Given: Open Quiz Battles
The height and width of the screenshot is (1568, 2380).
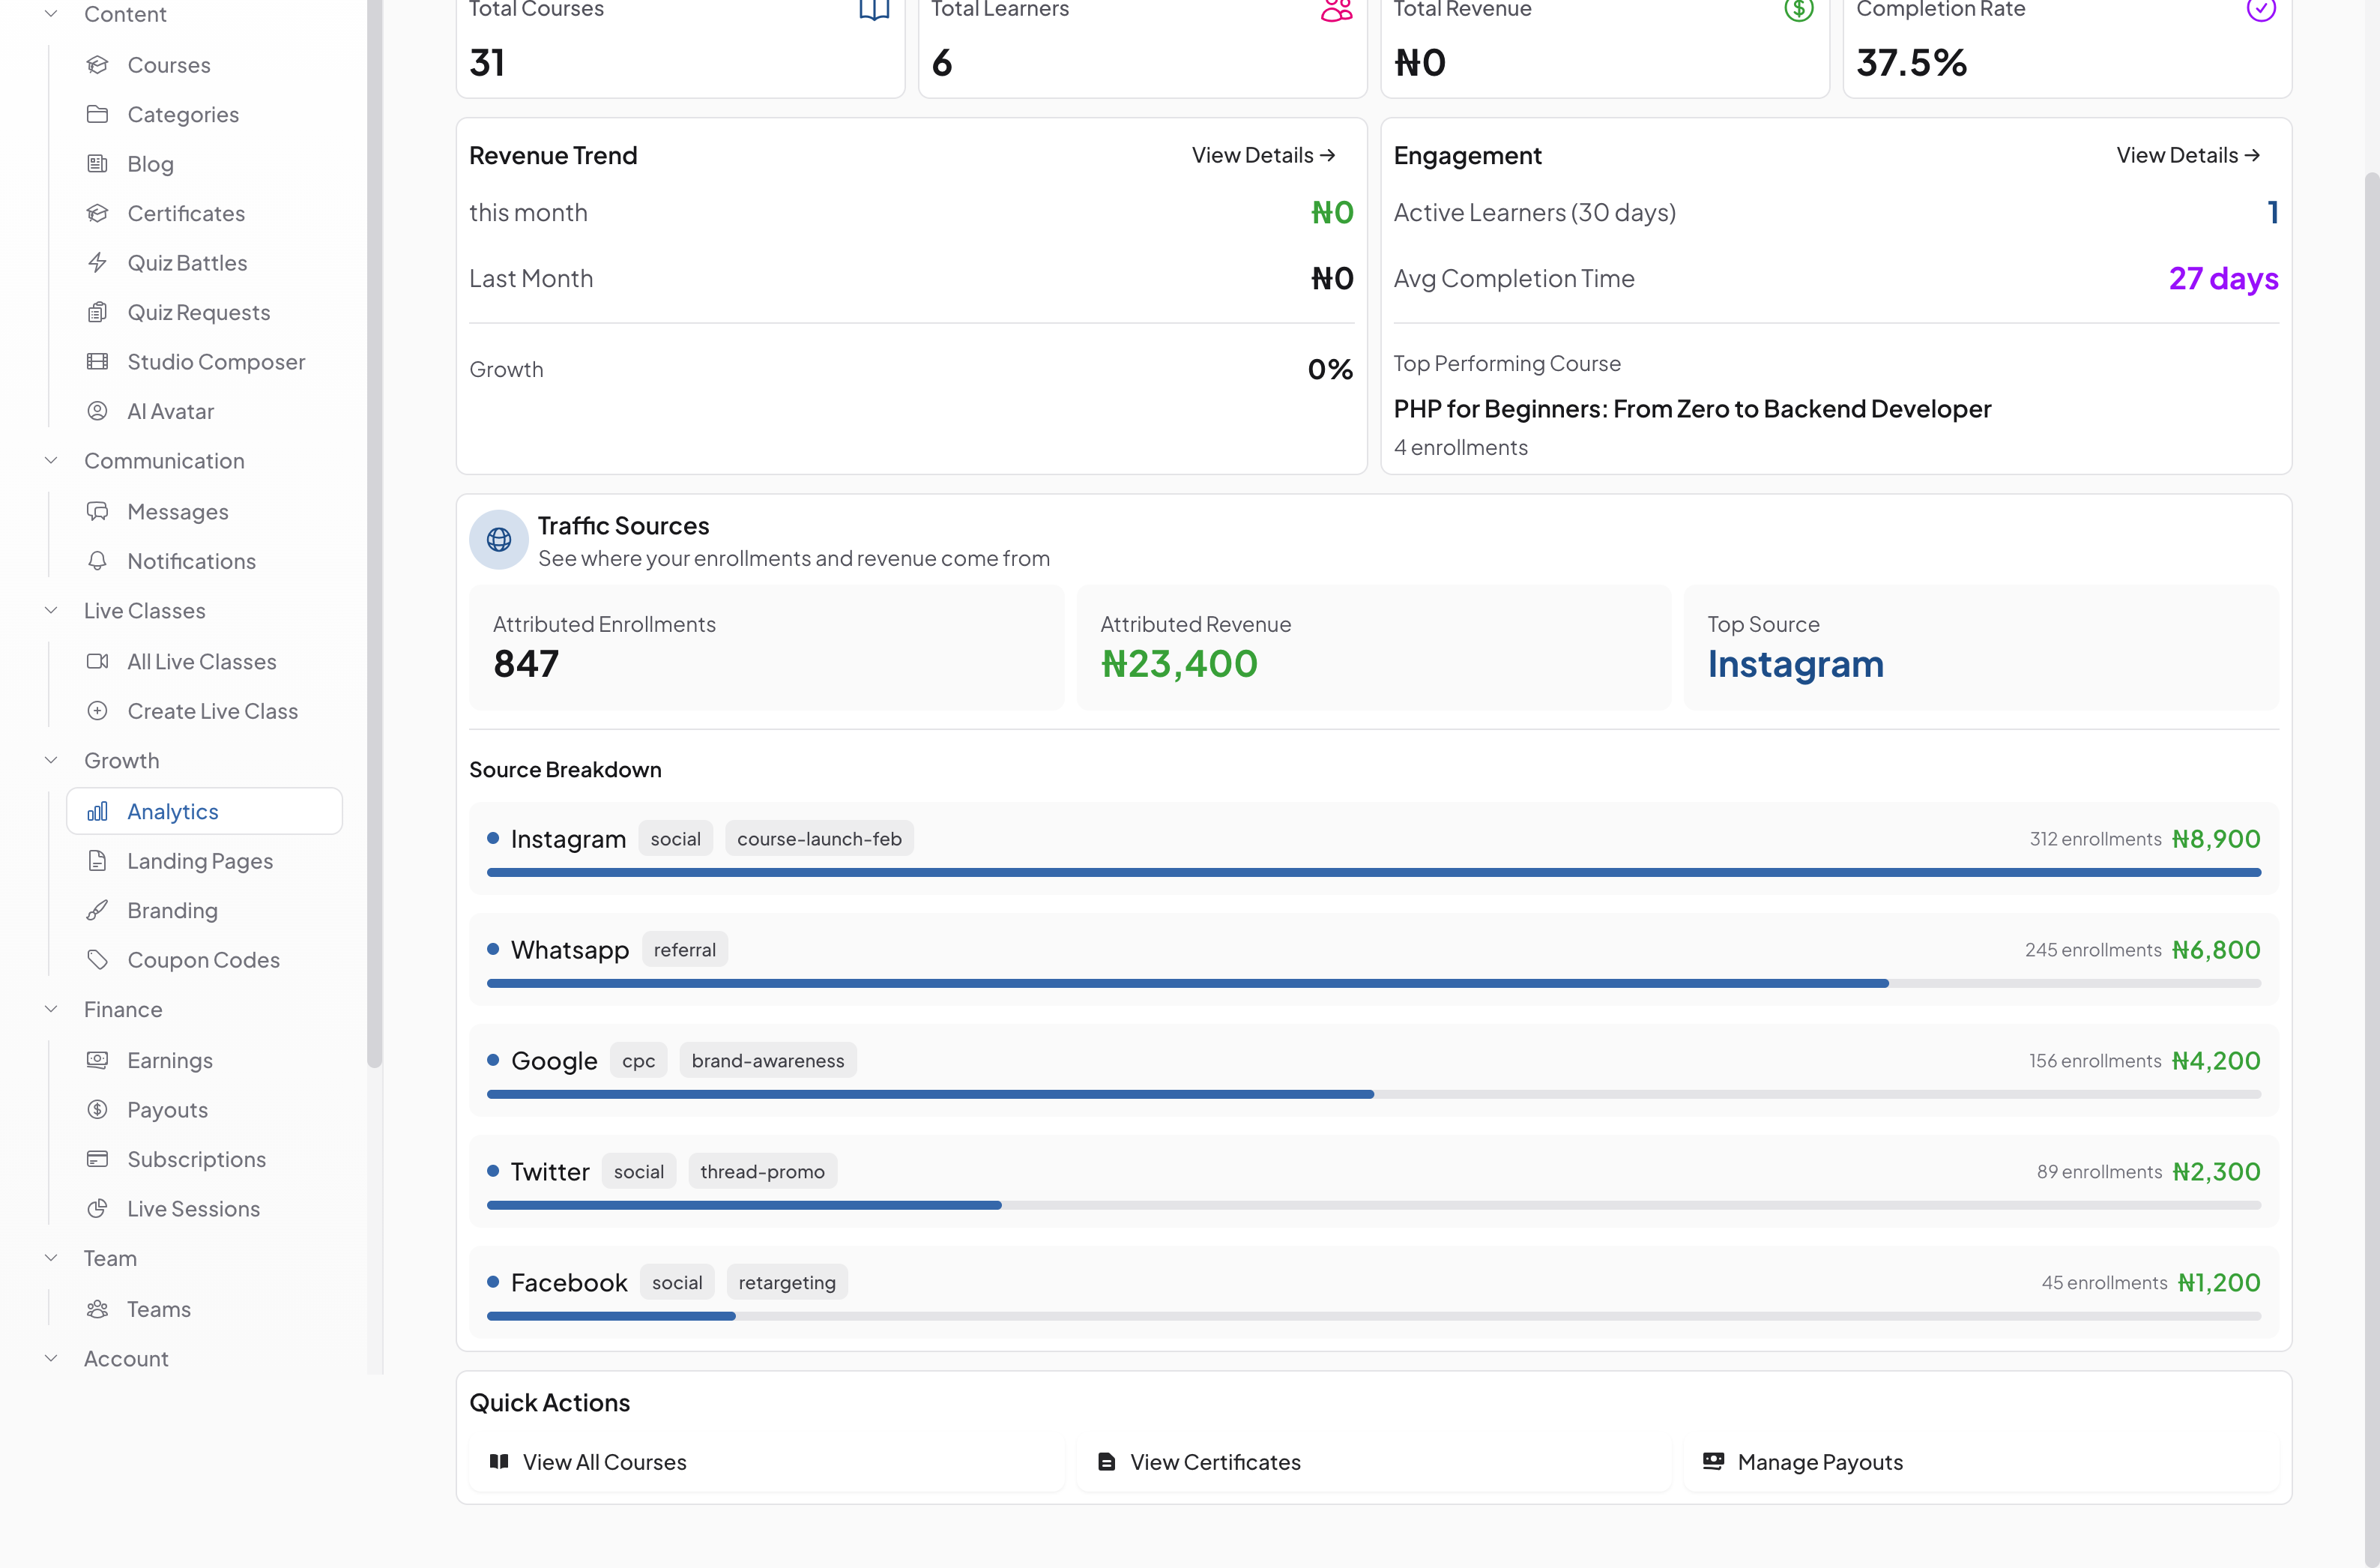Looking at the screenshot, I should coord(187,262).
